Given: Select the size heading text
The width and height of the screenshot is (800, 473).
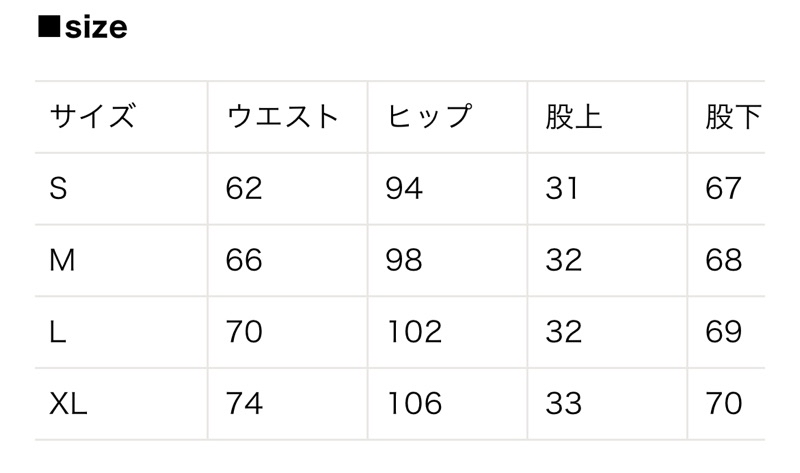Looking at the screenshot, I should click(x=96, y=28).
